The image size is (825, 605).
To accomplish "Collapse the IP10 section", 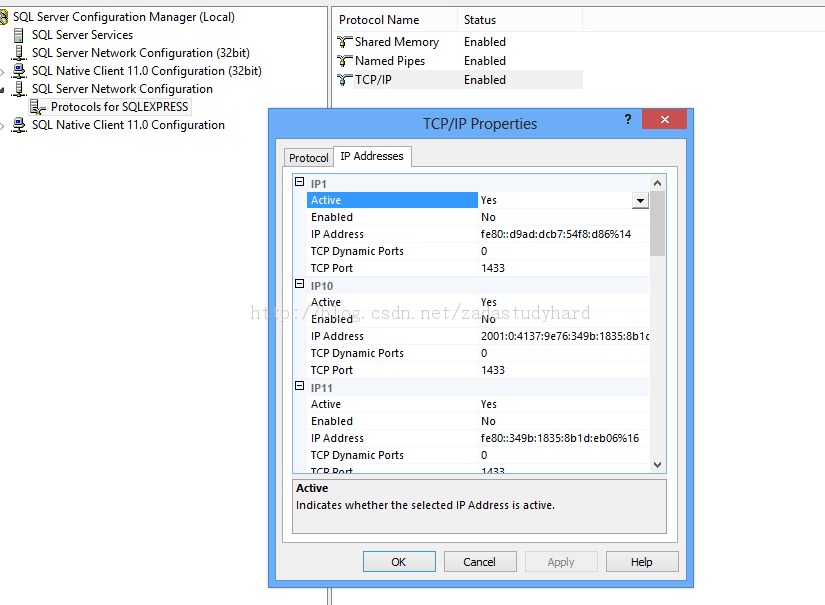I will (299, 285).
